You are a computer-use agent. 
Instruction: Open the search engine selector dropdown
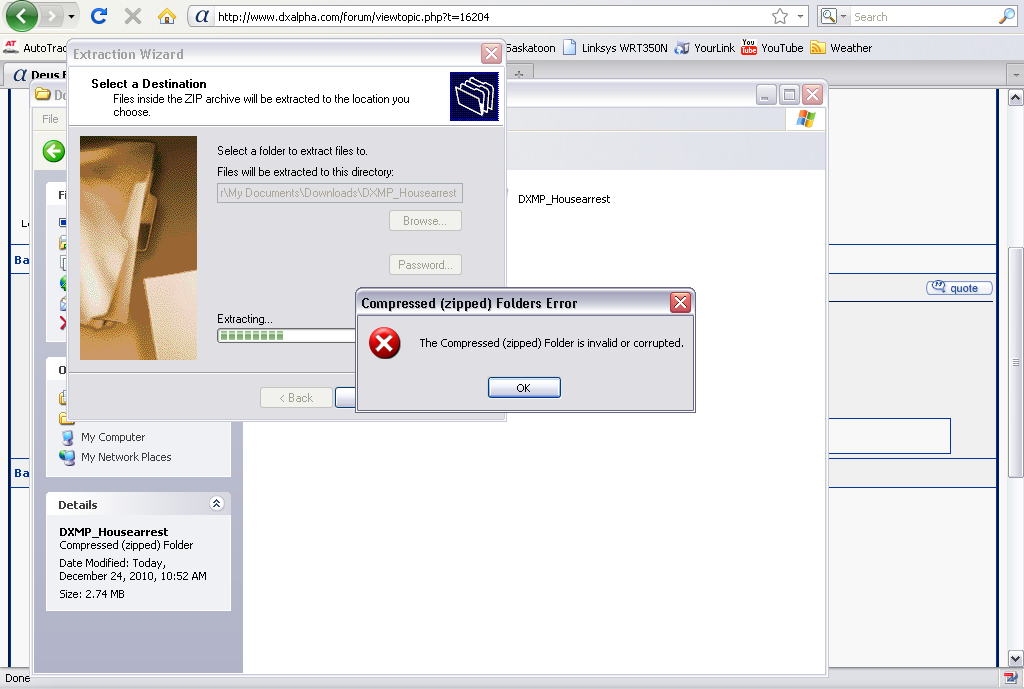click(833, 16)
